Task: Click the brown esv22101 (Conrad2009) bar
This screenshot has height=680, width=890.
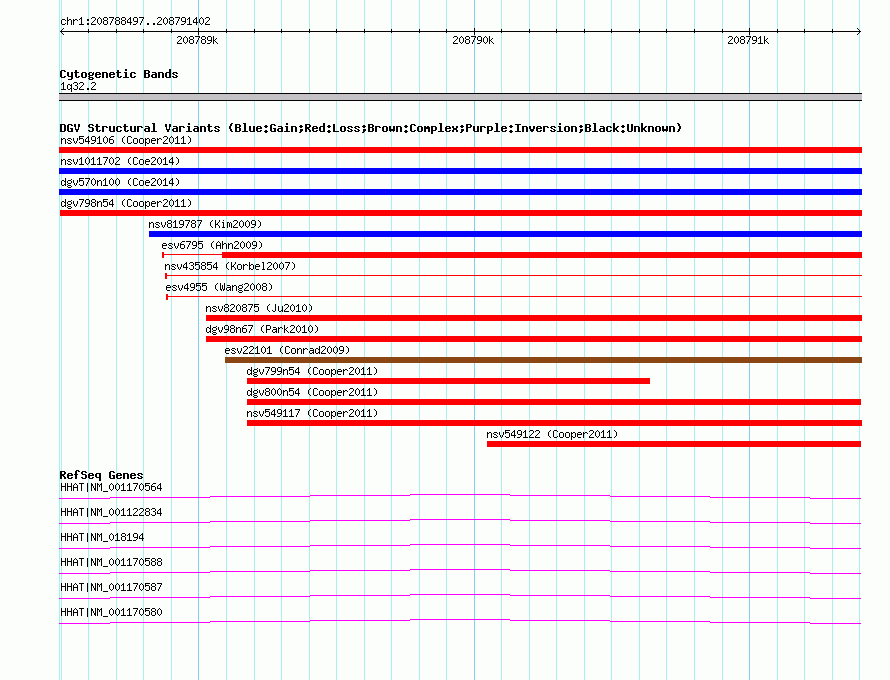Action: (x=543, y=360)
